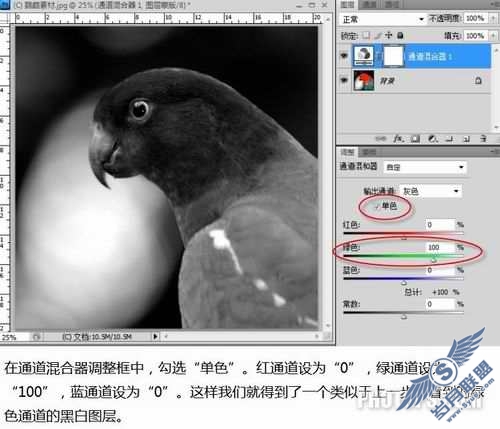Image resolution: width=500 pixels, height=429 pixels.
Task: Click the 常数 value input field
Action: (x=440, y=304)
